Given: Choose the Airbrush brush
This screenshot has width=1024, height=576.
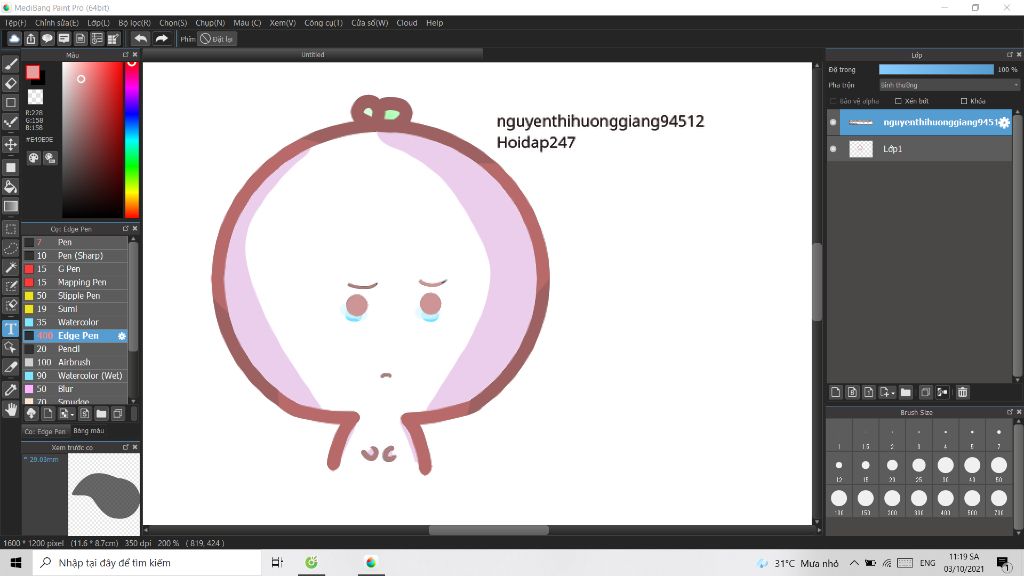Looking at the screenshot, I should (x=75, y=362).
